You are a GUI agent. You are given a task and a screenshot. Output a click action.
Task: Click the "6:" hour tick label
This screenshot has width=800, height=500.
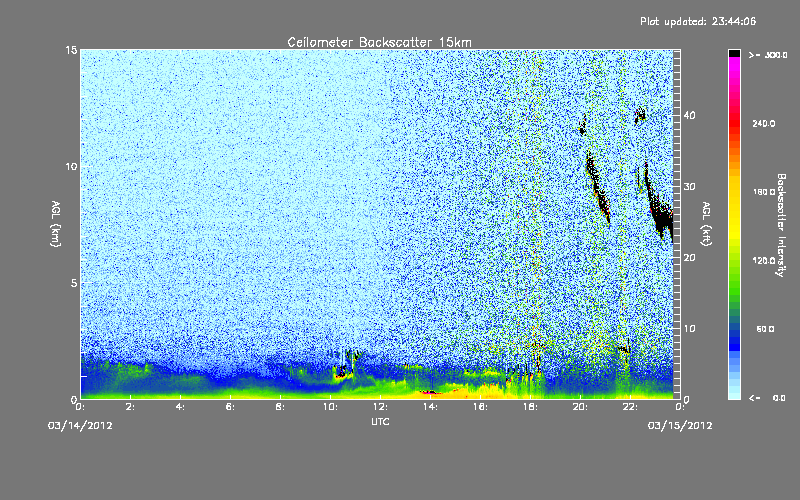(x=230, y=407)
